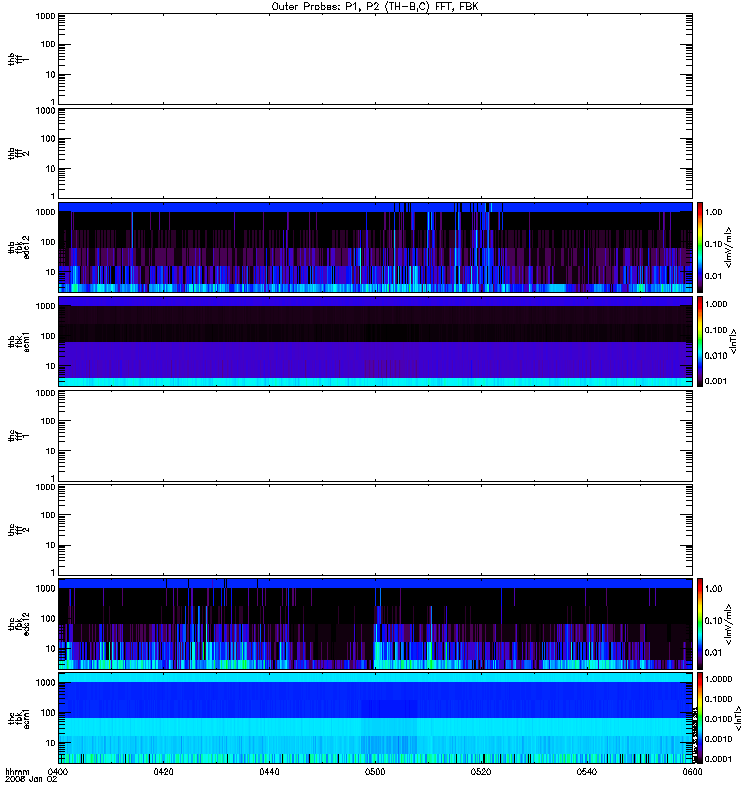Click the "100" y-axis tick of thc fff 1
Viewport: 750px width, 800px height.
pyautogui.click(x=48, y=421)
